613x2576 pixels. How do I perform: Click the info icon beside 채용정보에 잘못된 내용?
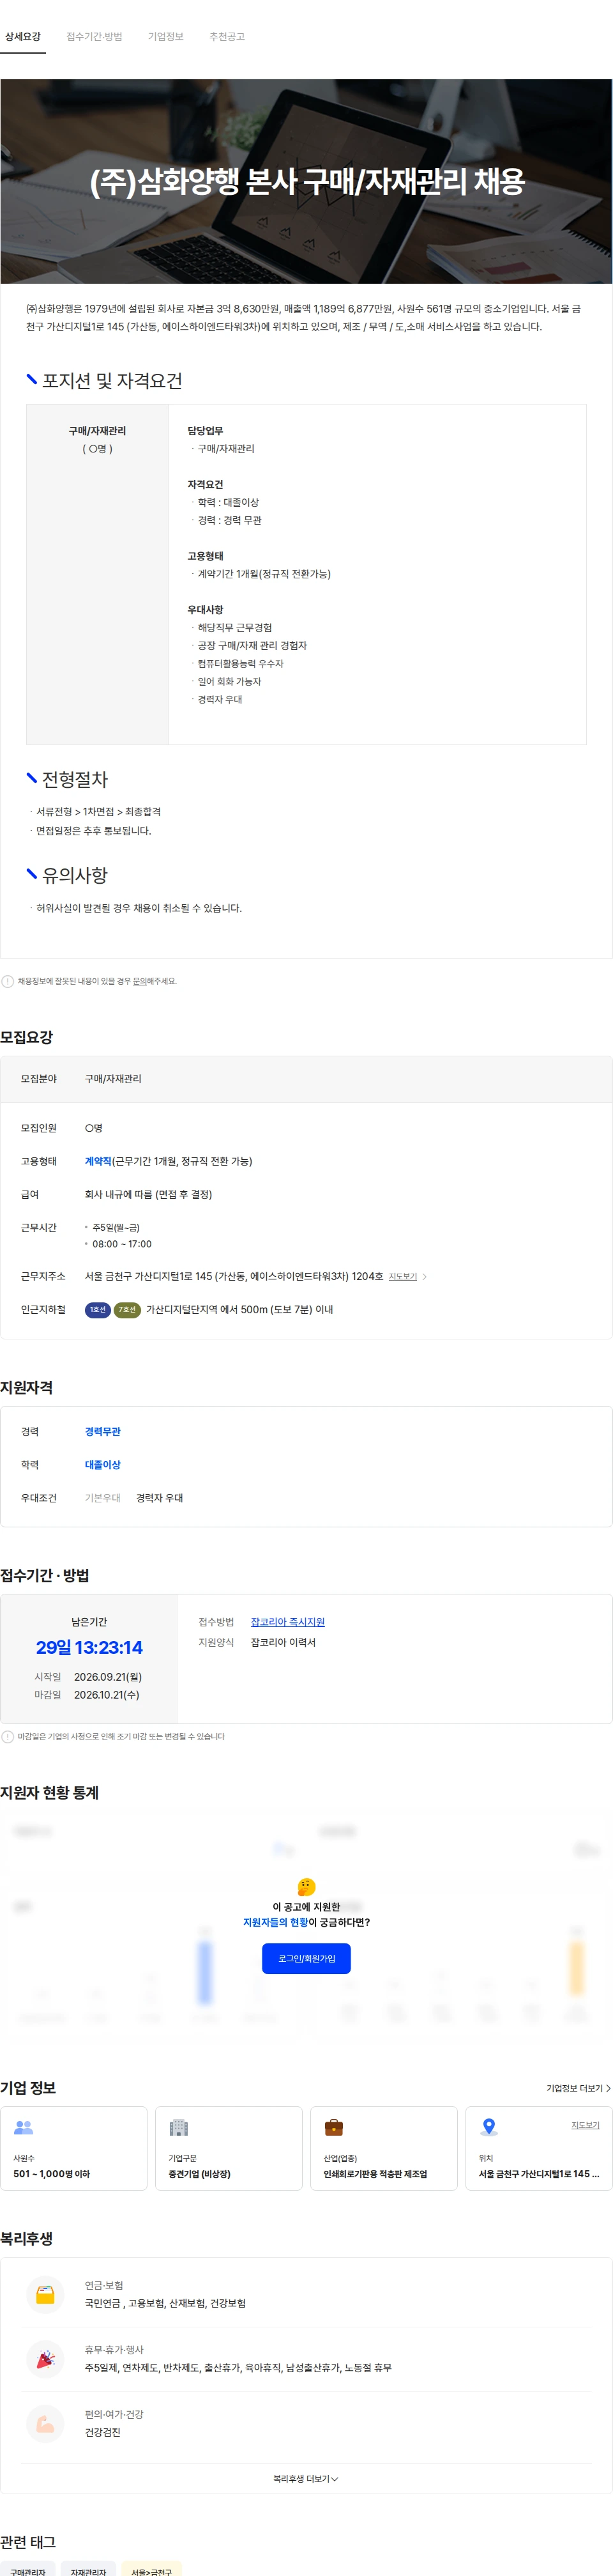tap(8, 981)
